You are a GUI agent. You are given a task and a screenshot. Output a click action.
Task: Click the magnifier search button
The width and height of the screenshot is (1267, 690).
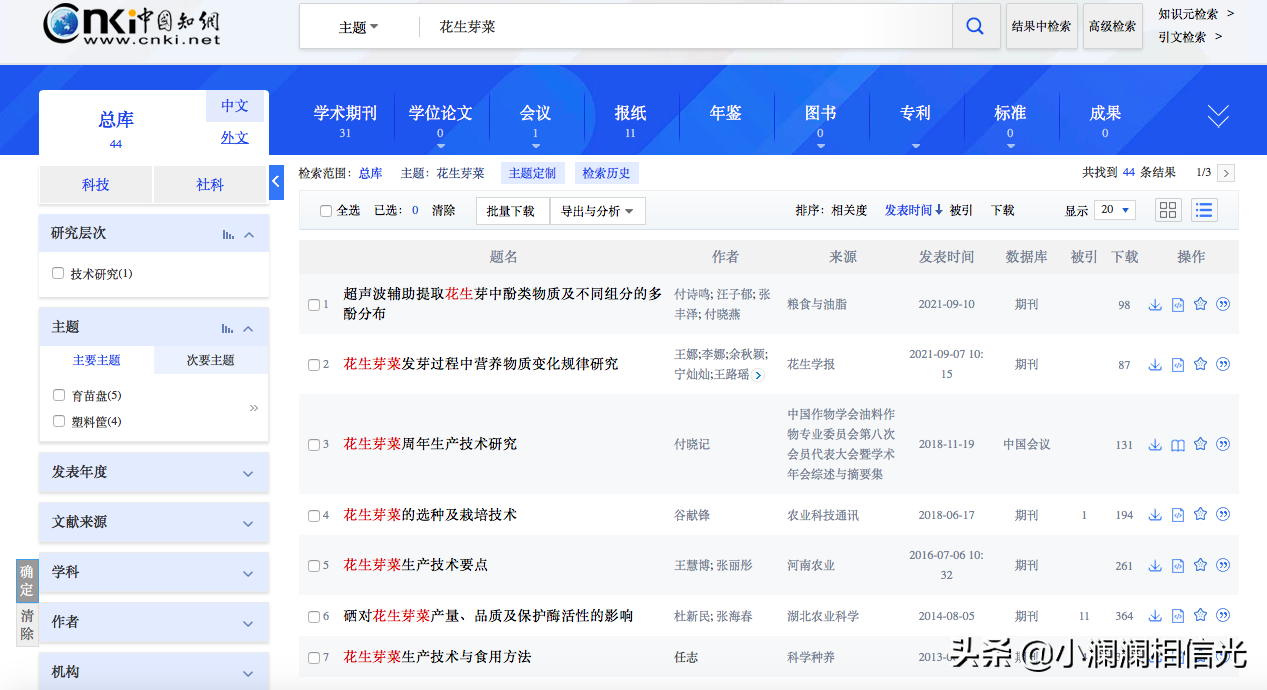tap(975, 27)
